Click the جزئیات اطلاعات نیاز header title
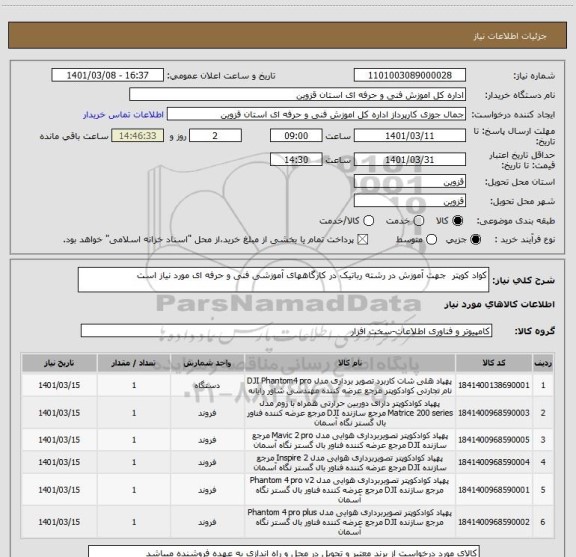The image size is (576, 557). (x=510, y=36)
